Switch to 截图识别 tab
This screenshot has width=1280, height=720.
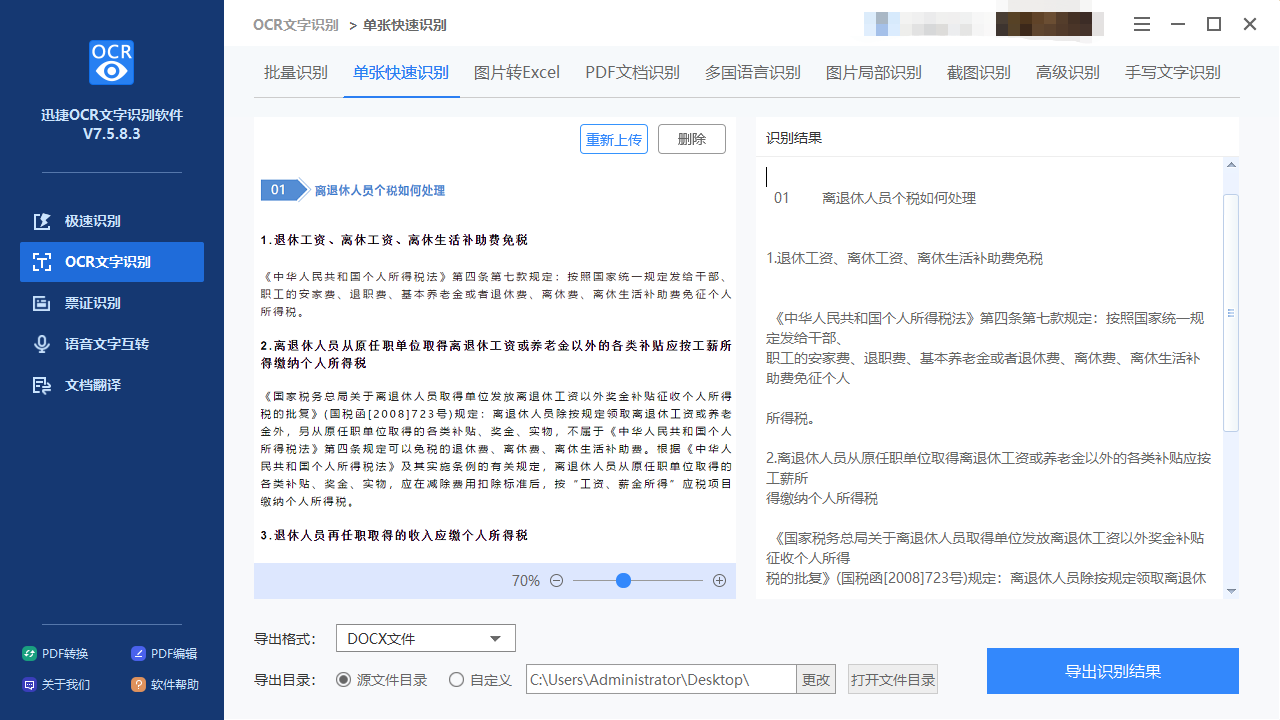(978, 72)
